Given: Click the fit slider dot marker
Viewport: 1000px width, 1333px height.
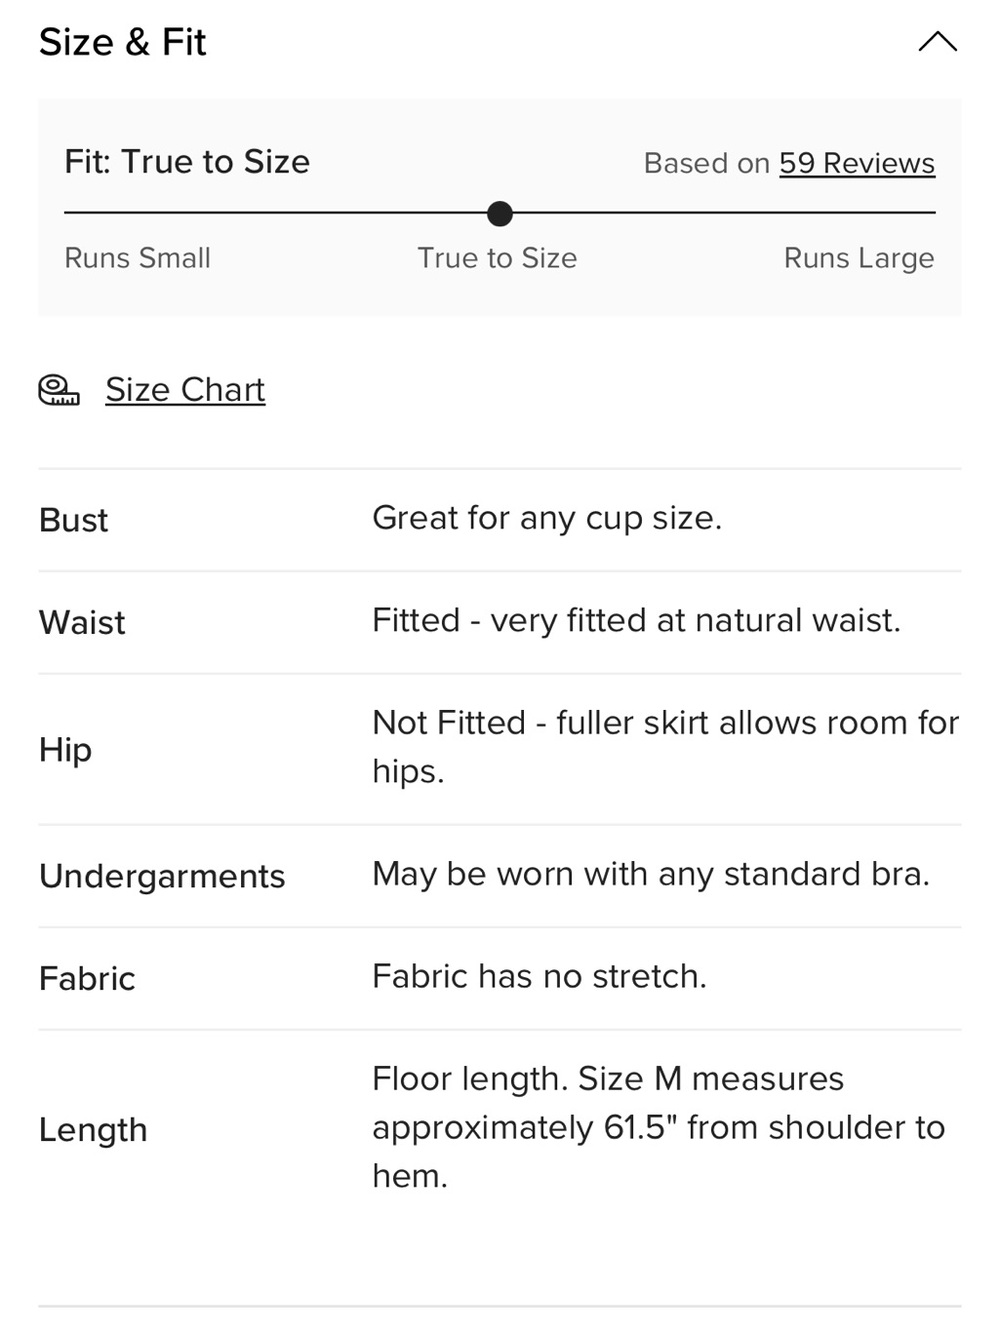Looking at the screenshot, I should point(500,213).
